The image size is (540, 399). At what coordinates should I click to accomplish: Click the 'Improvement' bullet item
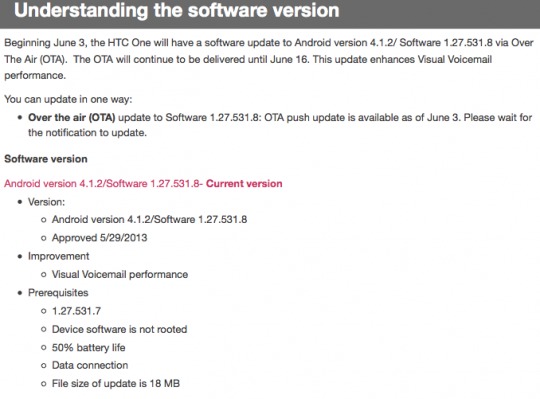tap(59, 256)
